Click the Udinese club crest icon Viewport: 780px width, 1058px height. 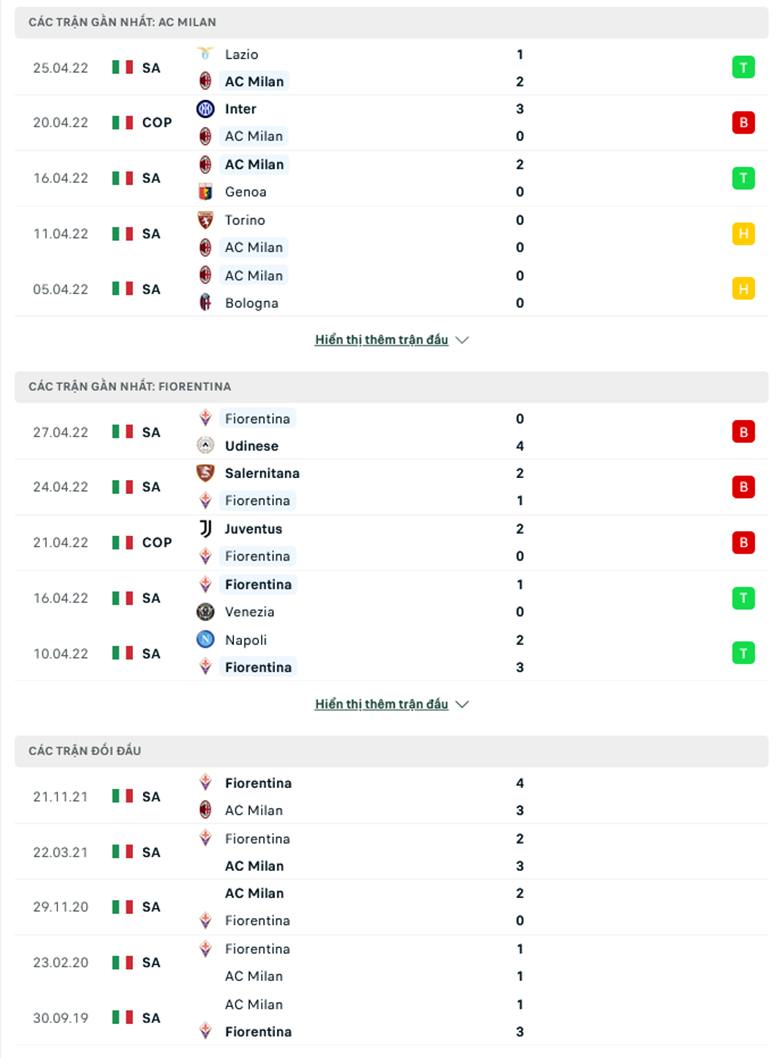(x=205, y=445)
